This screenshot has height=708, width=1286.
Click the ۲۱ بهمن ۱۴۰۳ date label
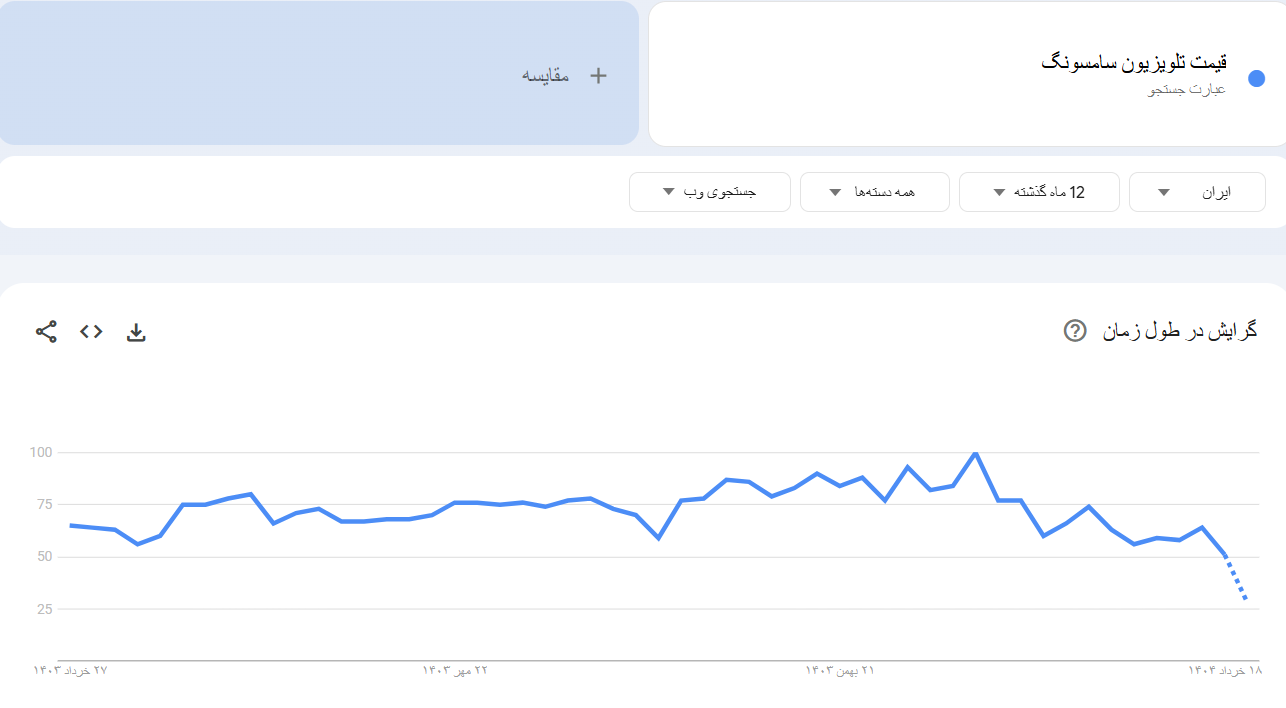tap(840, 670)
